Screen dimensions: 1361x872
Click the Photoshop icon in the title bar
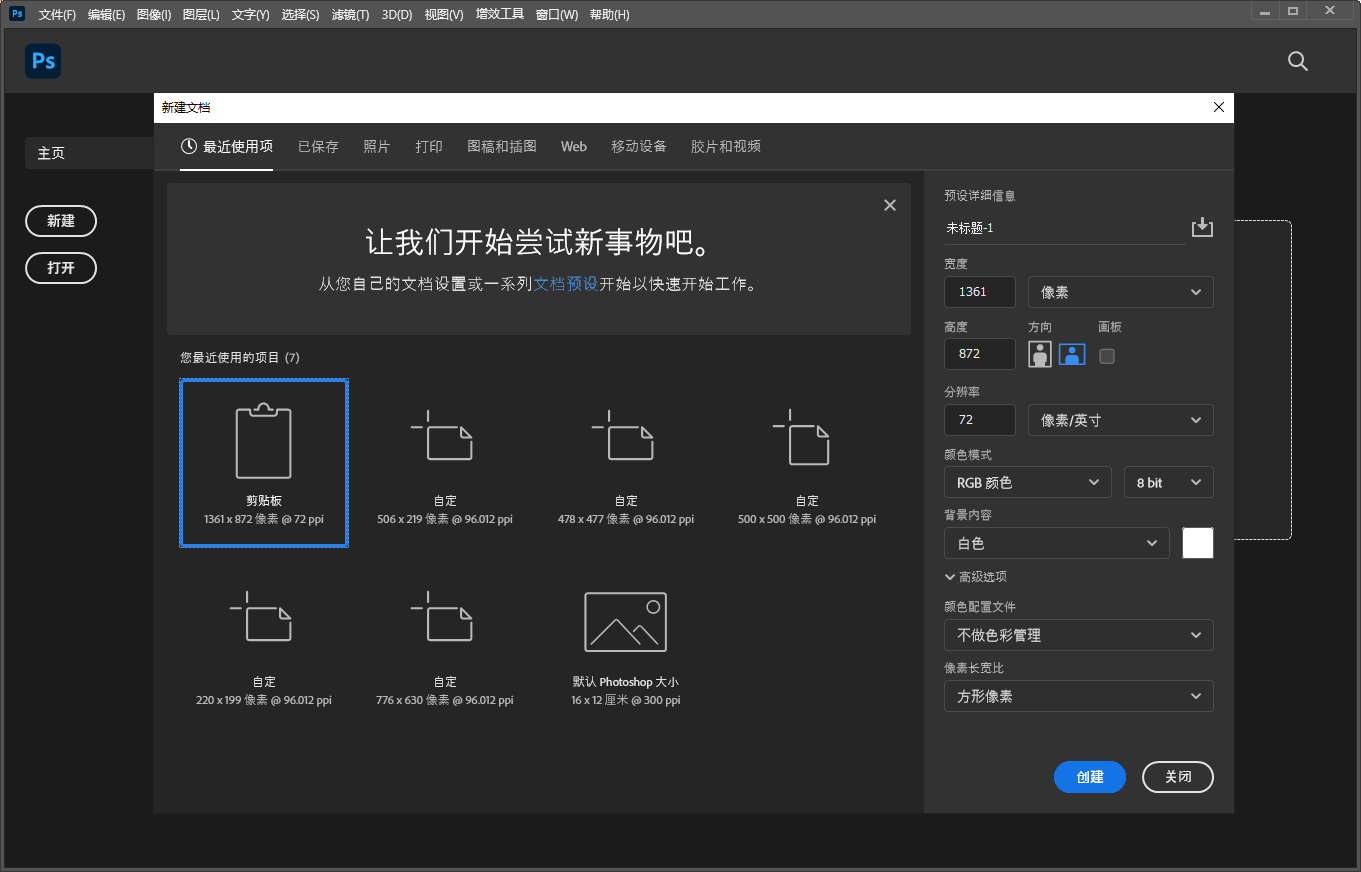pyautogui.click(x=15, y=14)
